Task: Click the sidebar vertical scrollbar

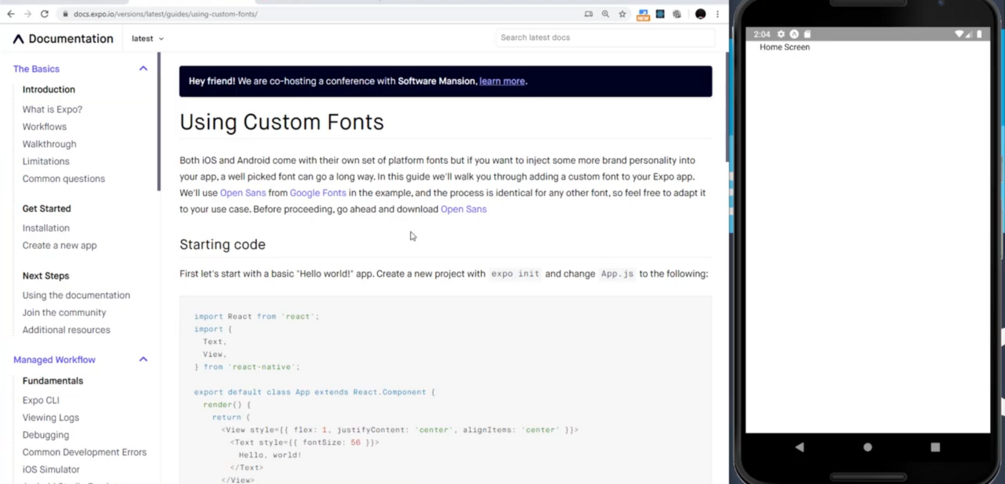Action: pos(159,122)
